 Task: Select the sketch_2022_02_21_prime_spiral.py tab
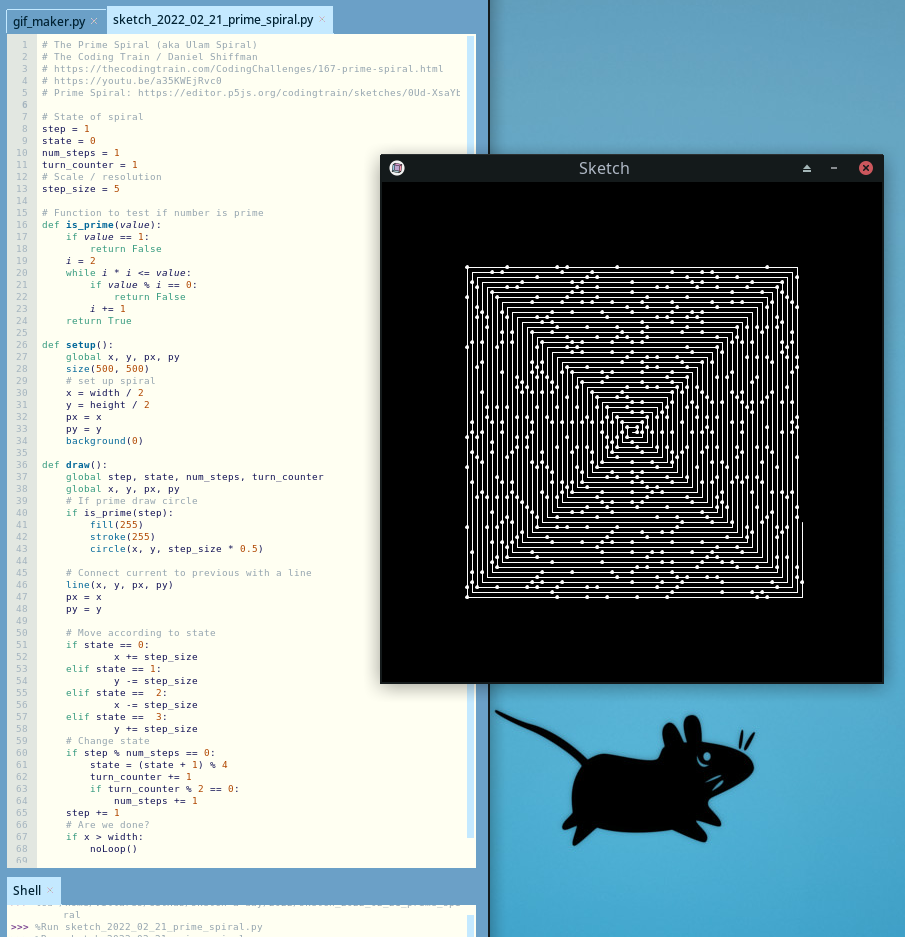pyautogui.click(x=212, y=20)
